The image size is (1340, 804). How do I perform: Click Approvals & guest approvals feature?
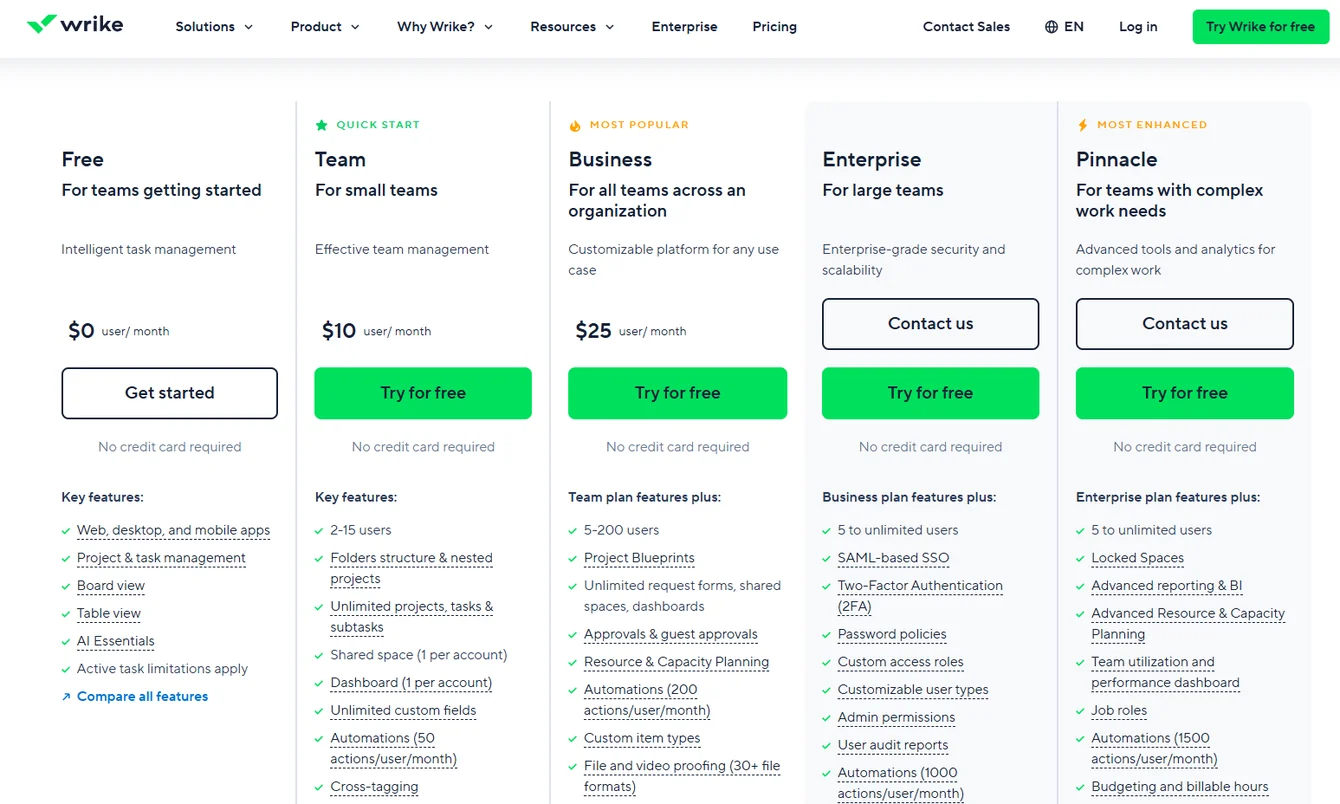point(671,635)
